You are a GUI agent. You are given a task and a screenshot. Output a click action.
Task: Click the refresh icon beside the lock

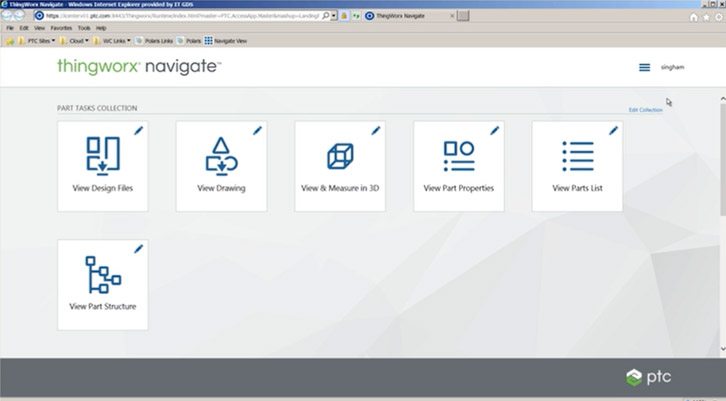[356, 16]
